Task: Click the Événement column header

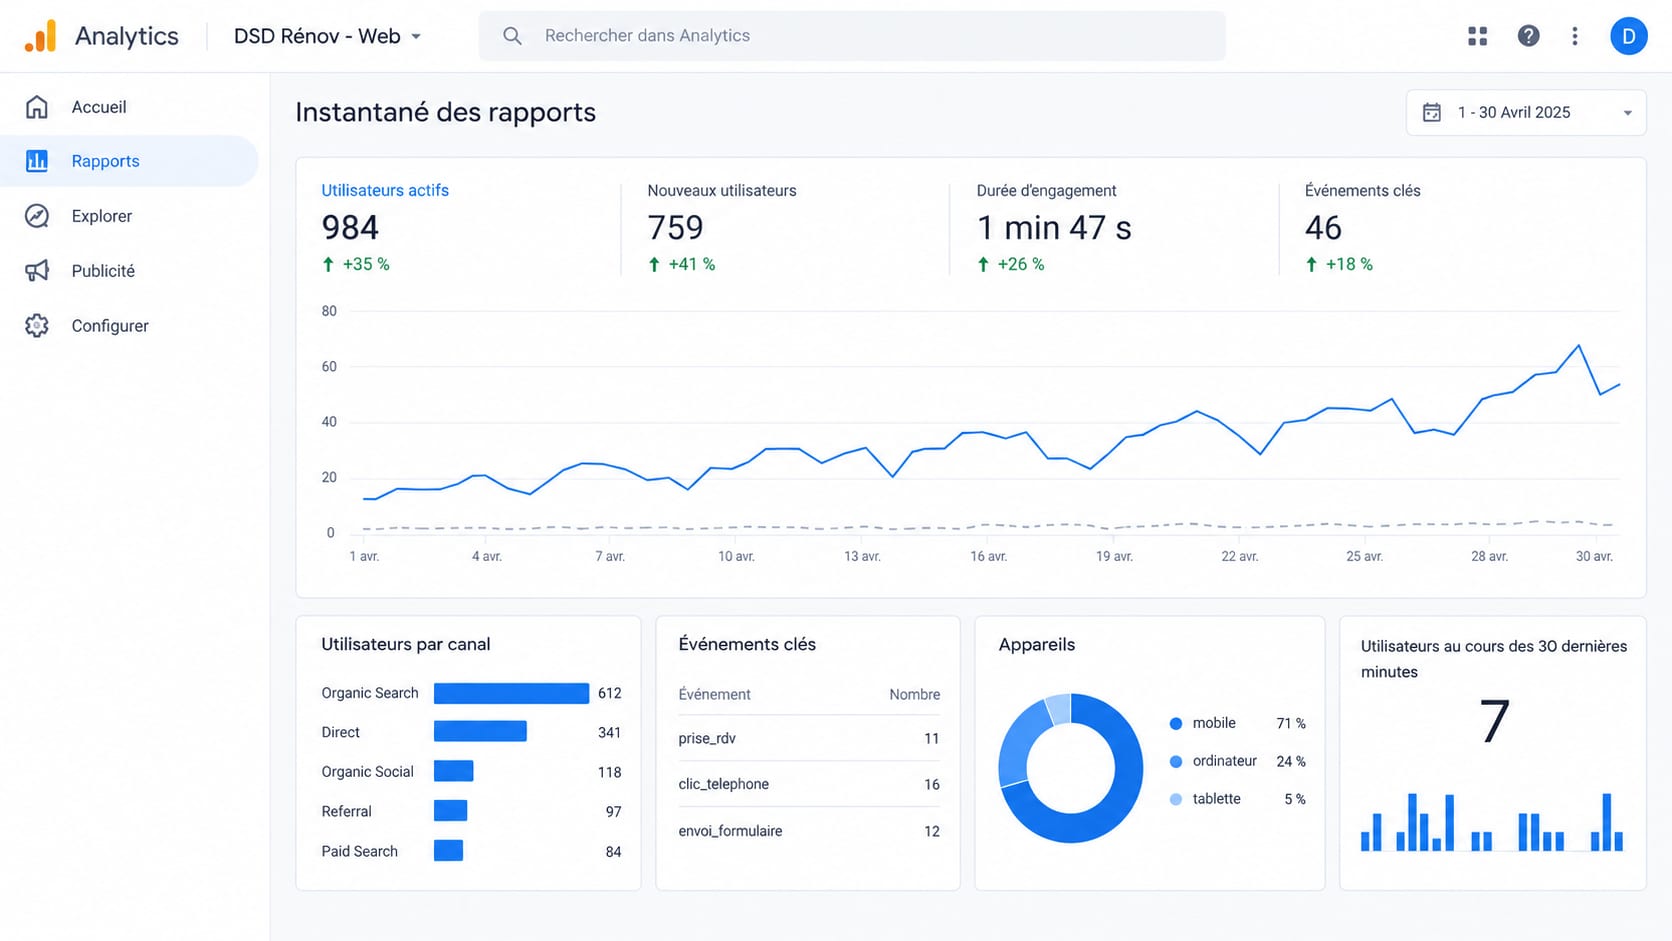Action: point(714,694)
